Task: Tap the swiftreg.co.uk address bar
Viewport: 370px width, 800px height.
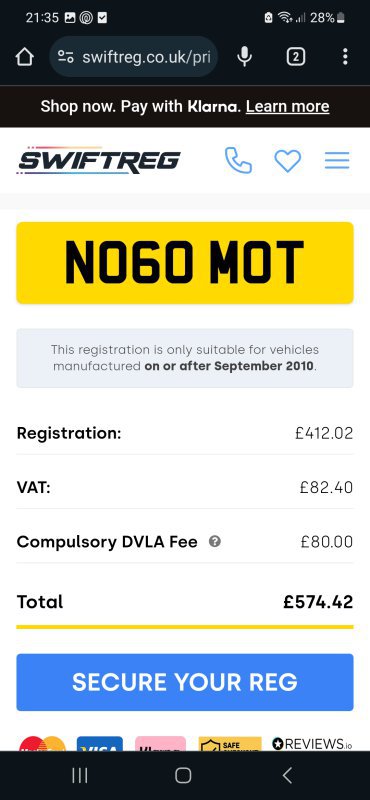Action: [134, 57]
